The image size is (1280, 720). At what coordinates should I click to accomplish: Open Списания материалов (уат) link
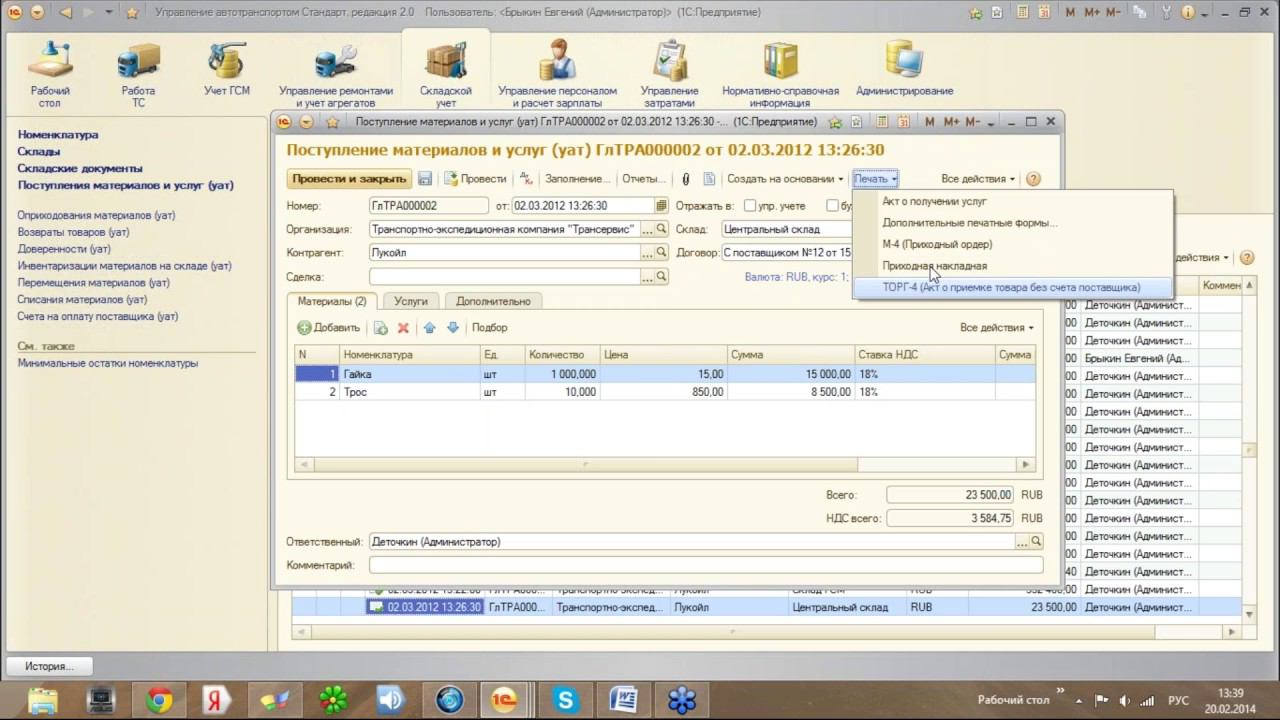(82, 300)
